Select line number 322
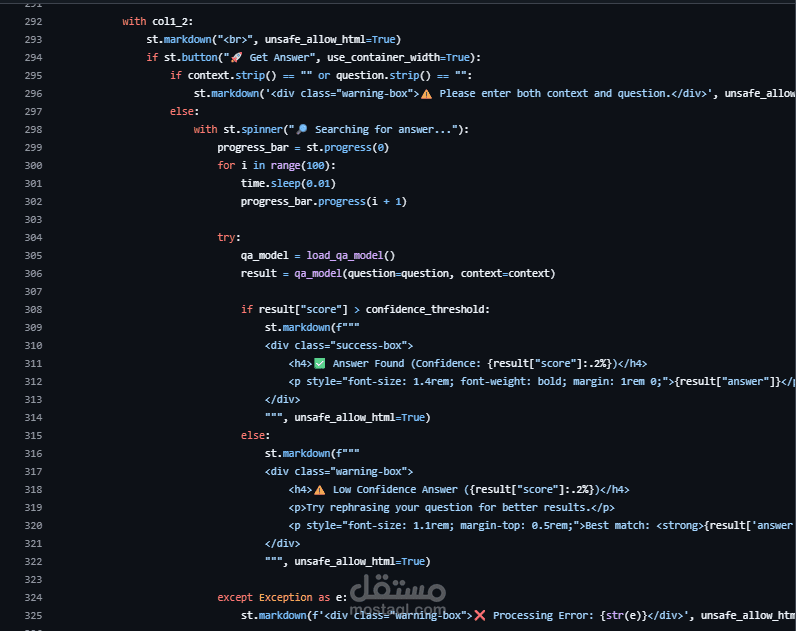This screenshot has width=796, height=631. pos(34,562)
